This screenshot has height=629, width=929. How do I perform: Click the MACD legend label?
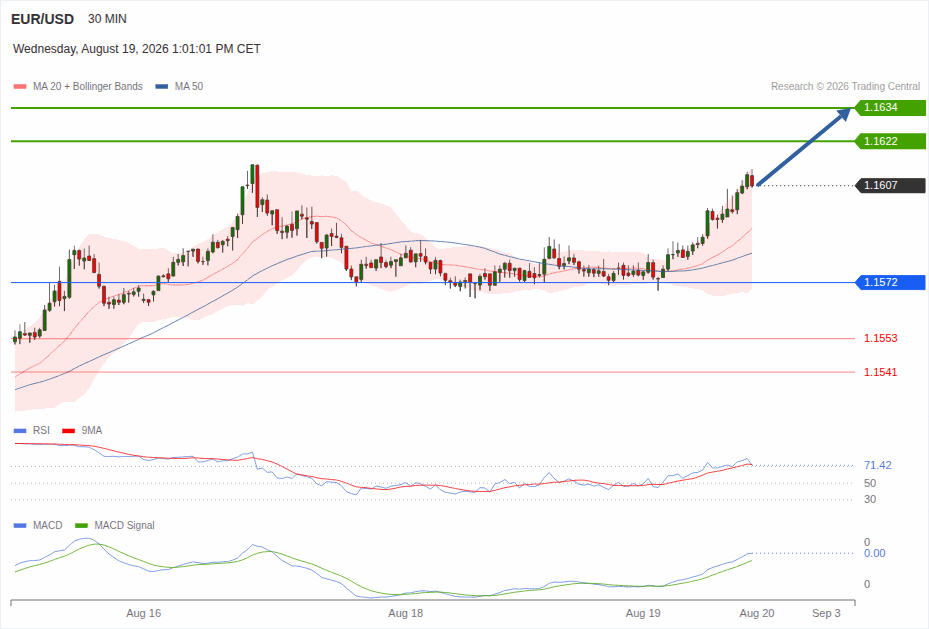pyautogui.click(x=48, y=525)
